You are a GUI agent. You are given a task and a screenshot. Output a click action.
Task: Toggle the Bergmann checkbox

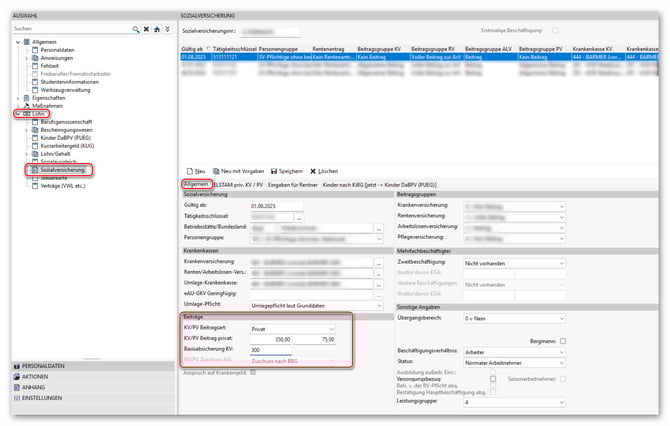(x=564, y=340)
